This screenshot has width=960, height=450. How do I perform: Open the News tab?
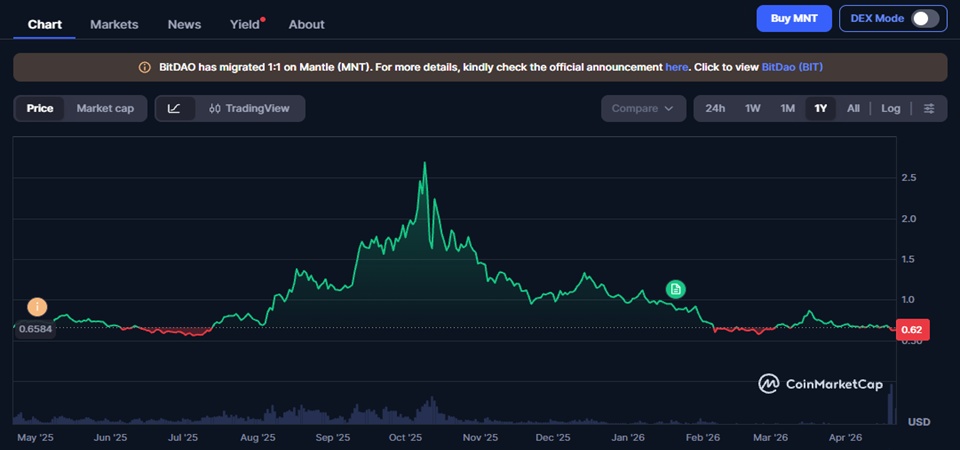[184, 24]
